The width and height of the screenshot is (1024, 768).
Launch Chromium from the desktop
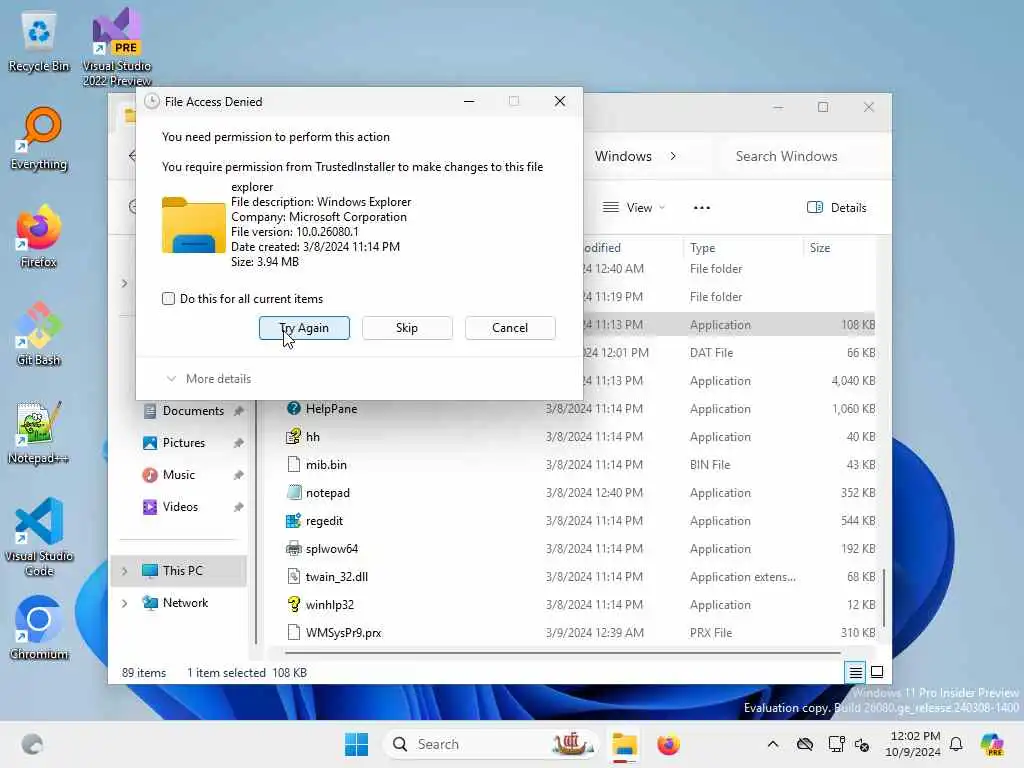[x=39, y=628]
